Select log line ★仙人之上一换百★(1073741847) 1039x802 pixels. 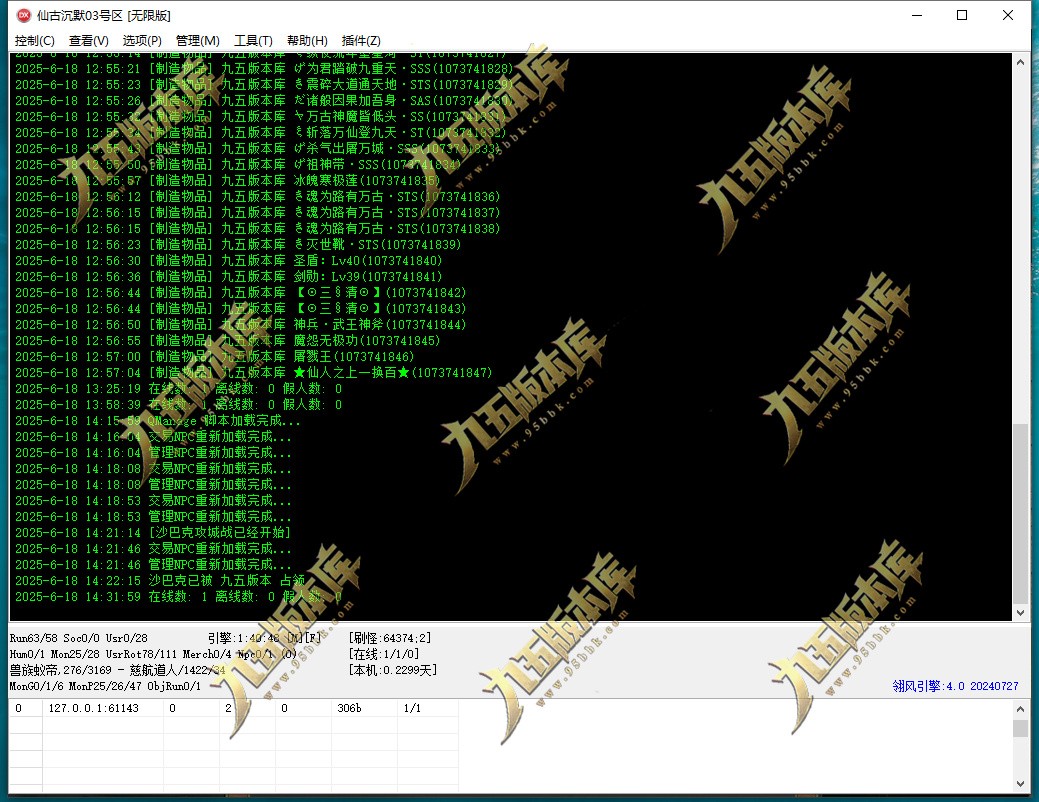click(253, 372)
